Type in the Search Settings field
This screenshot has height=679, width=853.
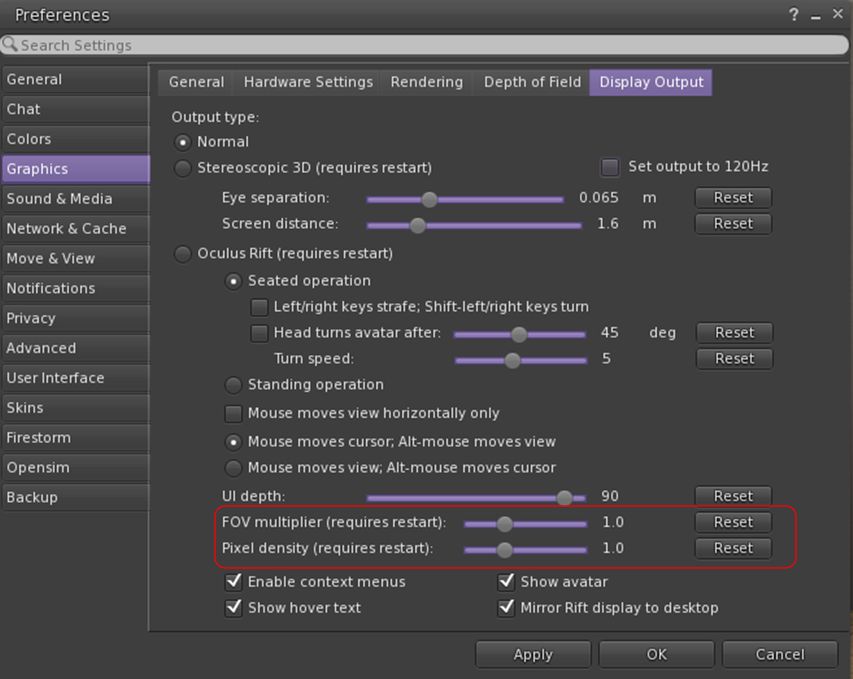(430, 45)
